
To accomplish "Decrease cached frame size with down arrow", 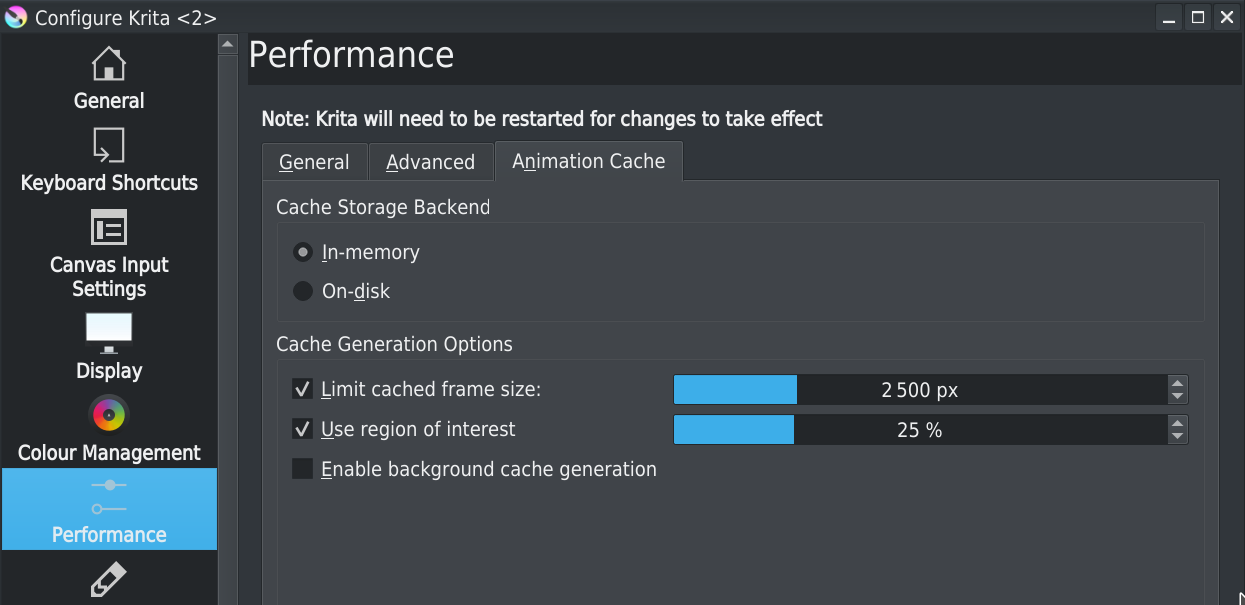I will 1178,396.
